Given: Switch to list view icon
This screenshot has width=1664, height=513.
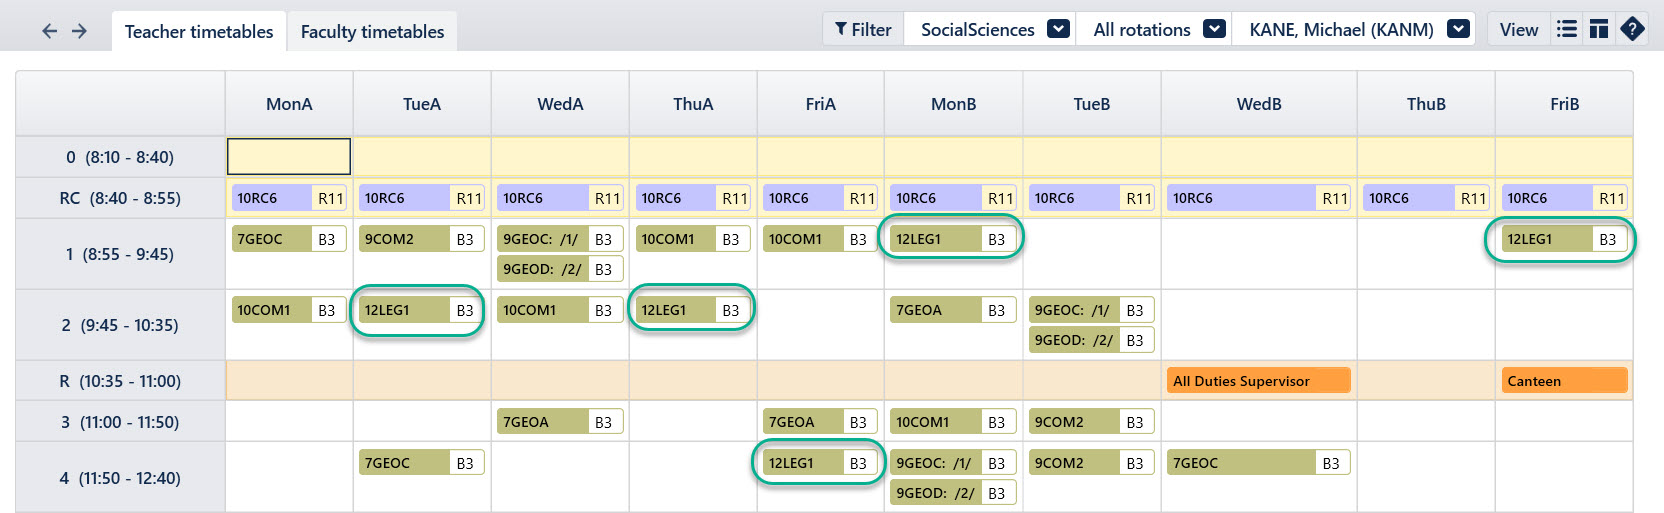Looking at the screenshot, I should [x=1567, y=29].
